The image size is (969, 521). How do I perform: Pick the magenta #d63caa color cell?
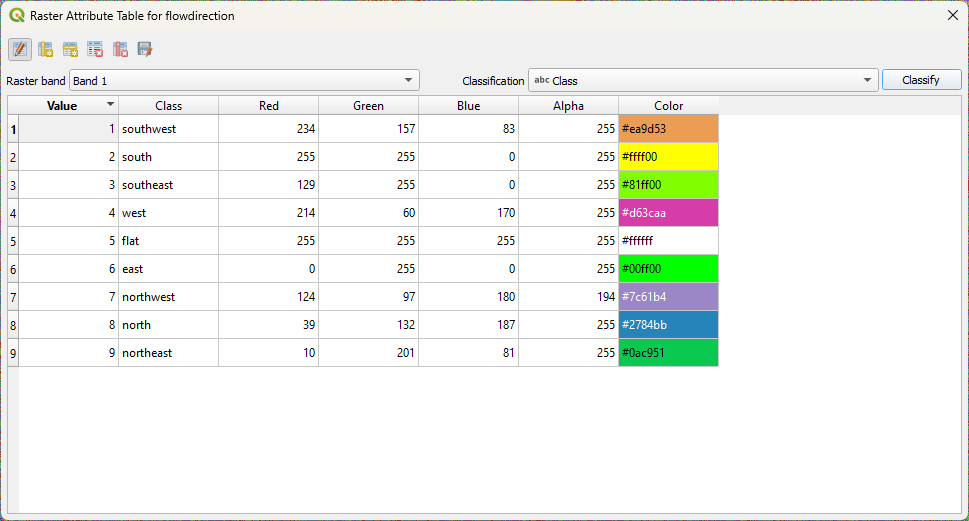pos(668,213)
